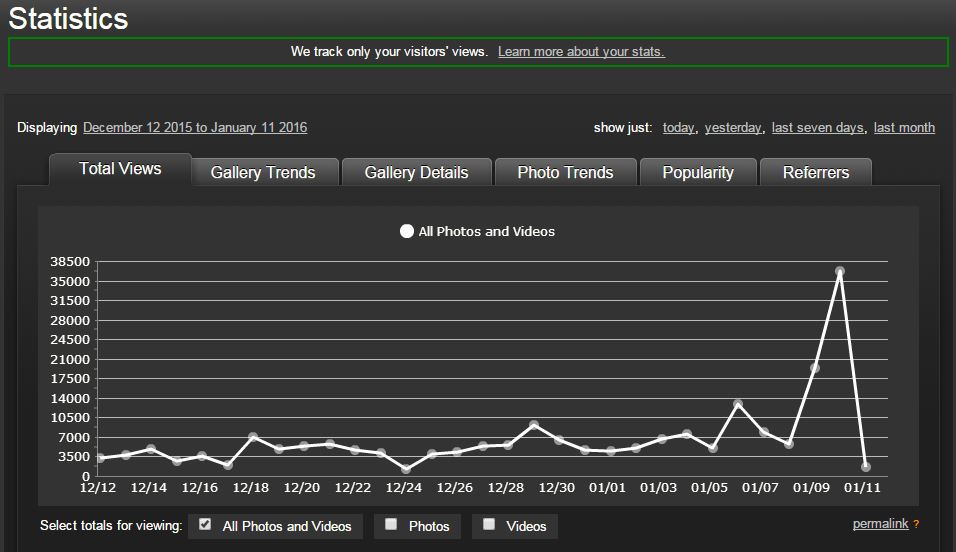View the Referrers tab
Image resolution: width=956 pixels, height=552 pixels.
tap(815, 173)
